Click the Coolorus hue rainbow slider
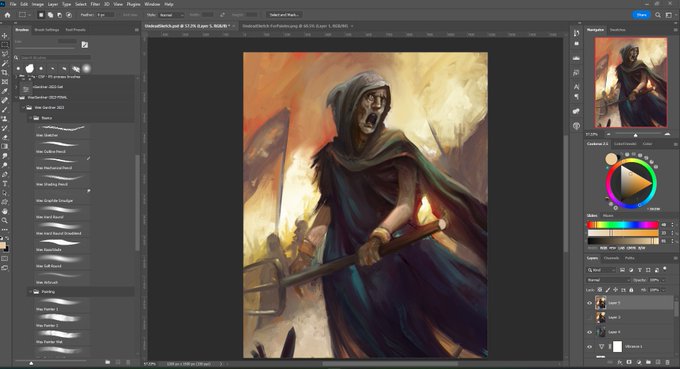This screenshot has width=680, height=369. (623, 225)
